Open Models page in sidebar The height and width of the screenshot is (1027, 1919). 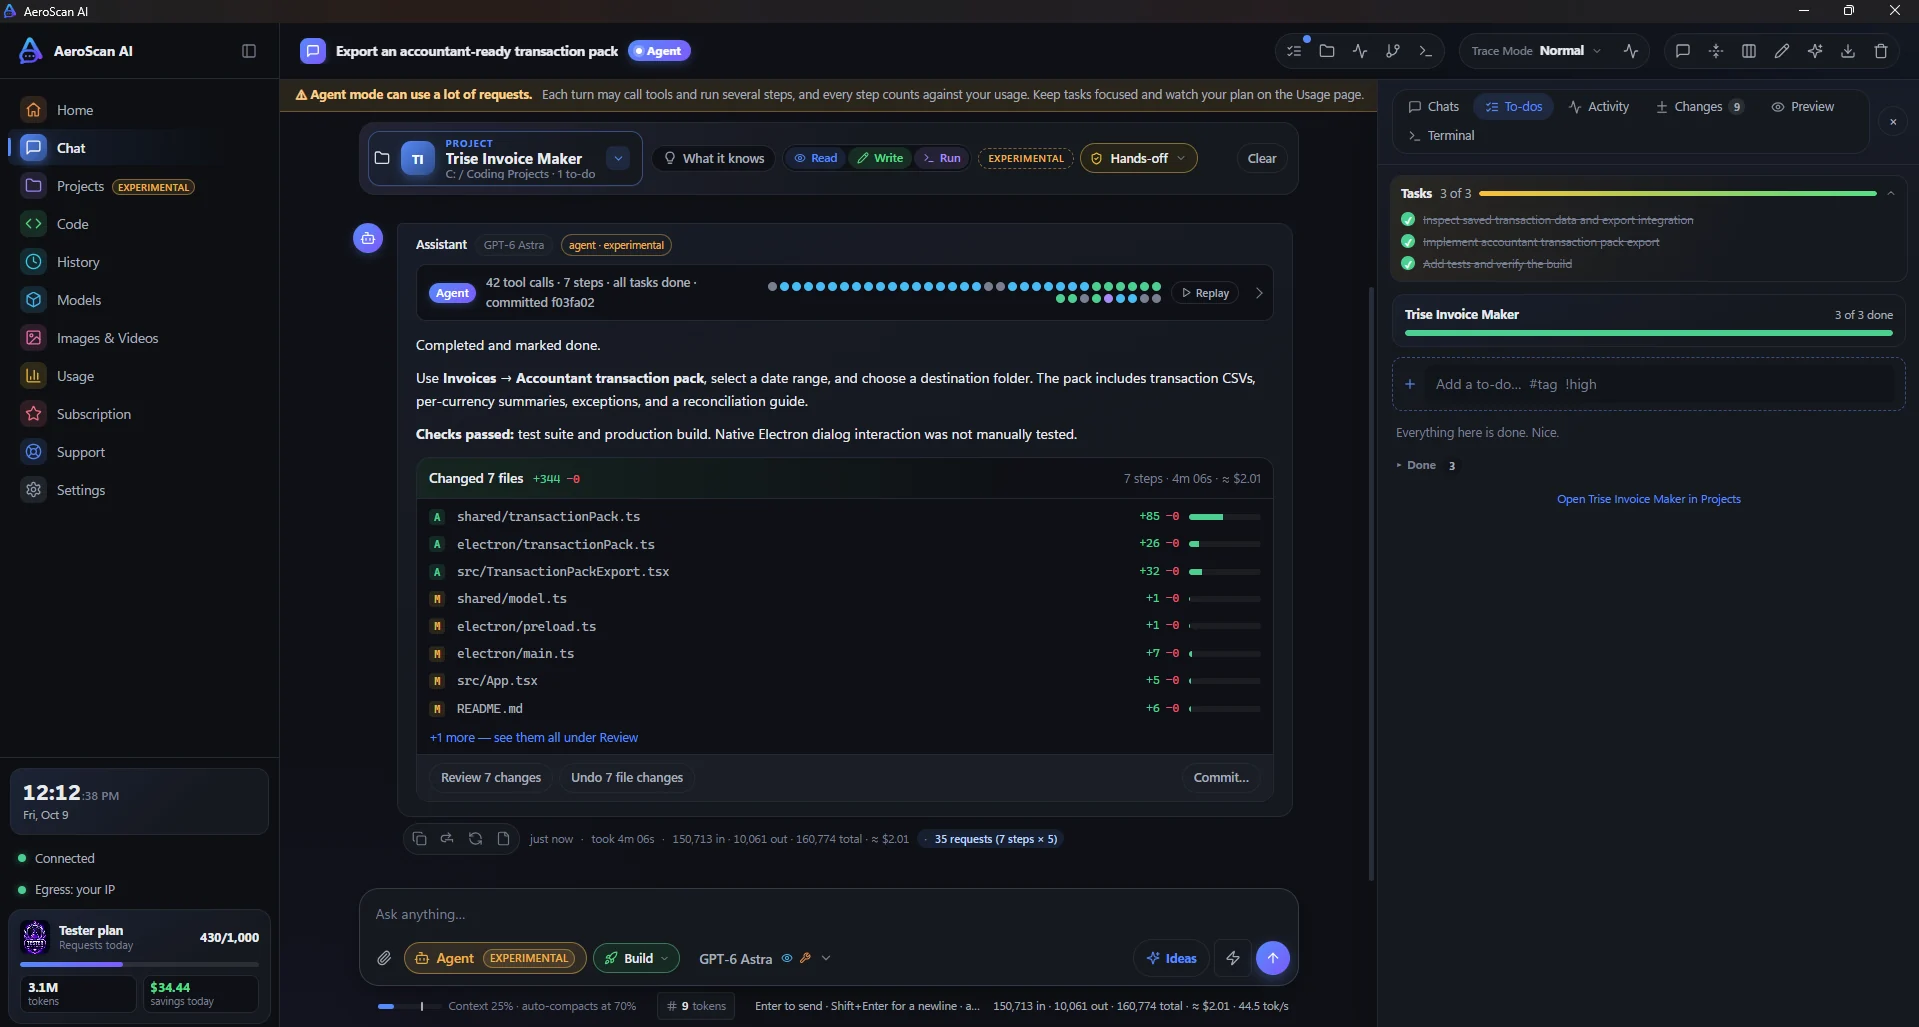[140, 300]
